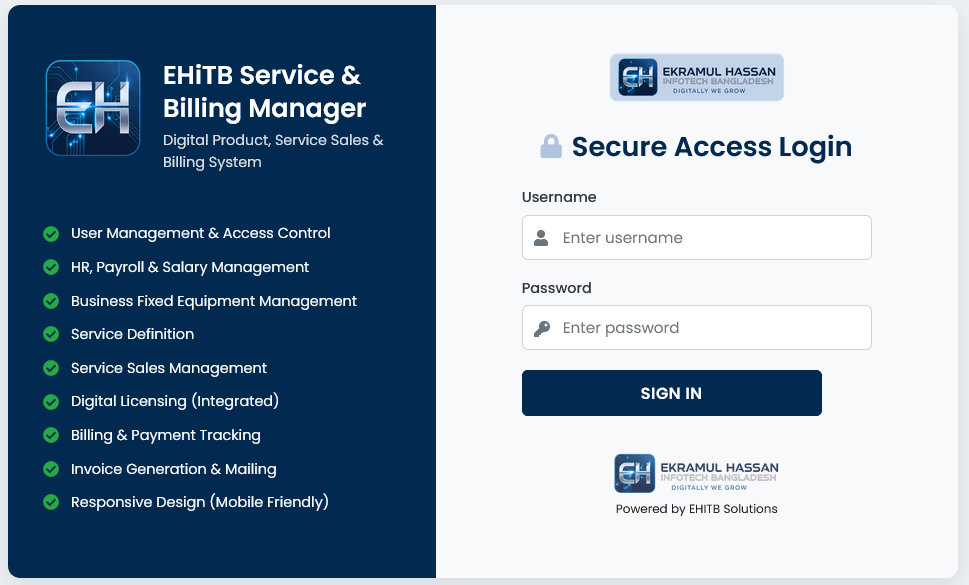The width and height of the screenshot is (969, 585).
Task: Click the Ekramul Hassan logo above Powered by text
Action: [696, 473]
